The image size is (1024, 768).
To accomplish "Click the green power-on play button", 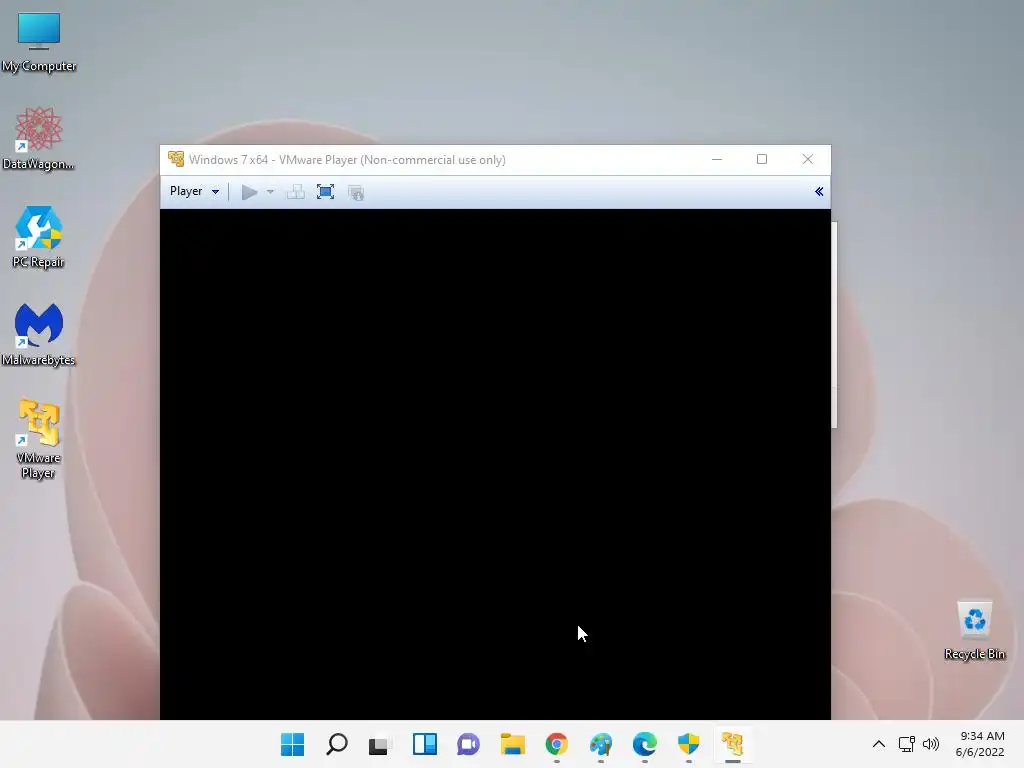I will tap(249, 192).
